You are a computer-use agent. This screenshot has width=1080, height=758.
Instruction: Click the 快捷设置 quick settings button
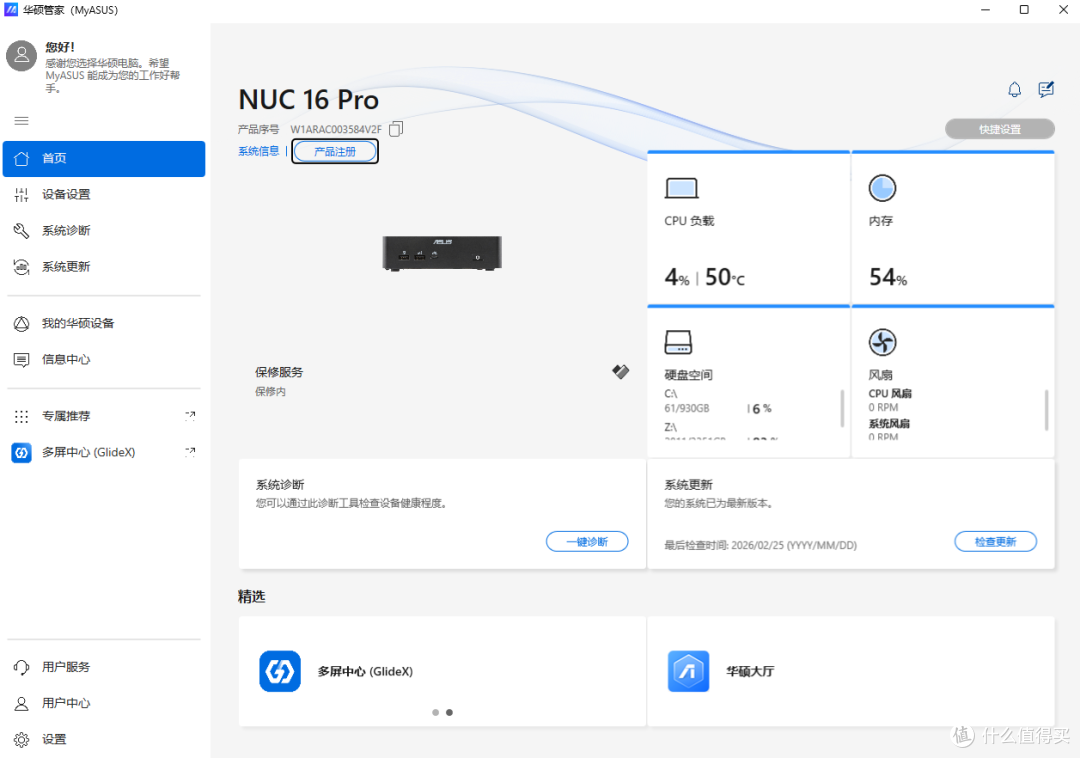[999, 129]
